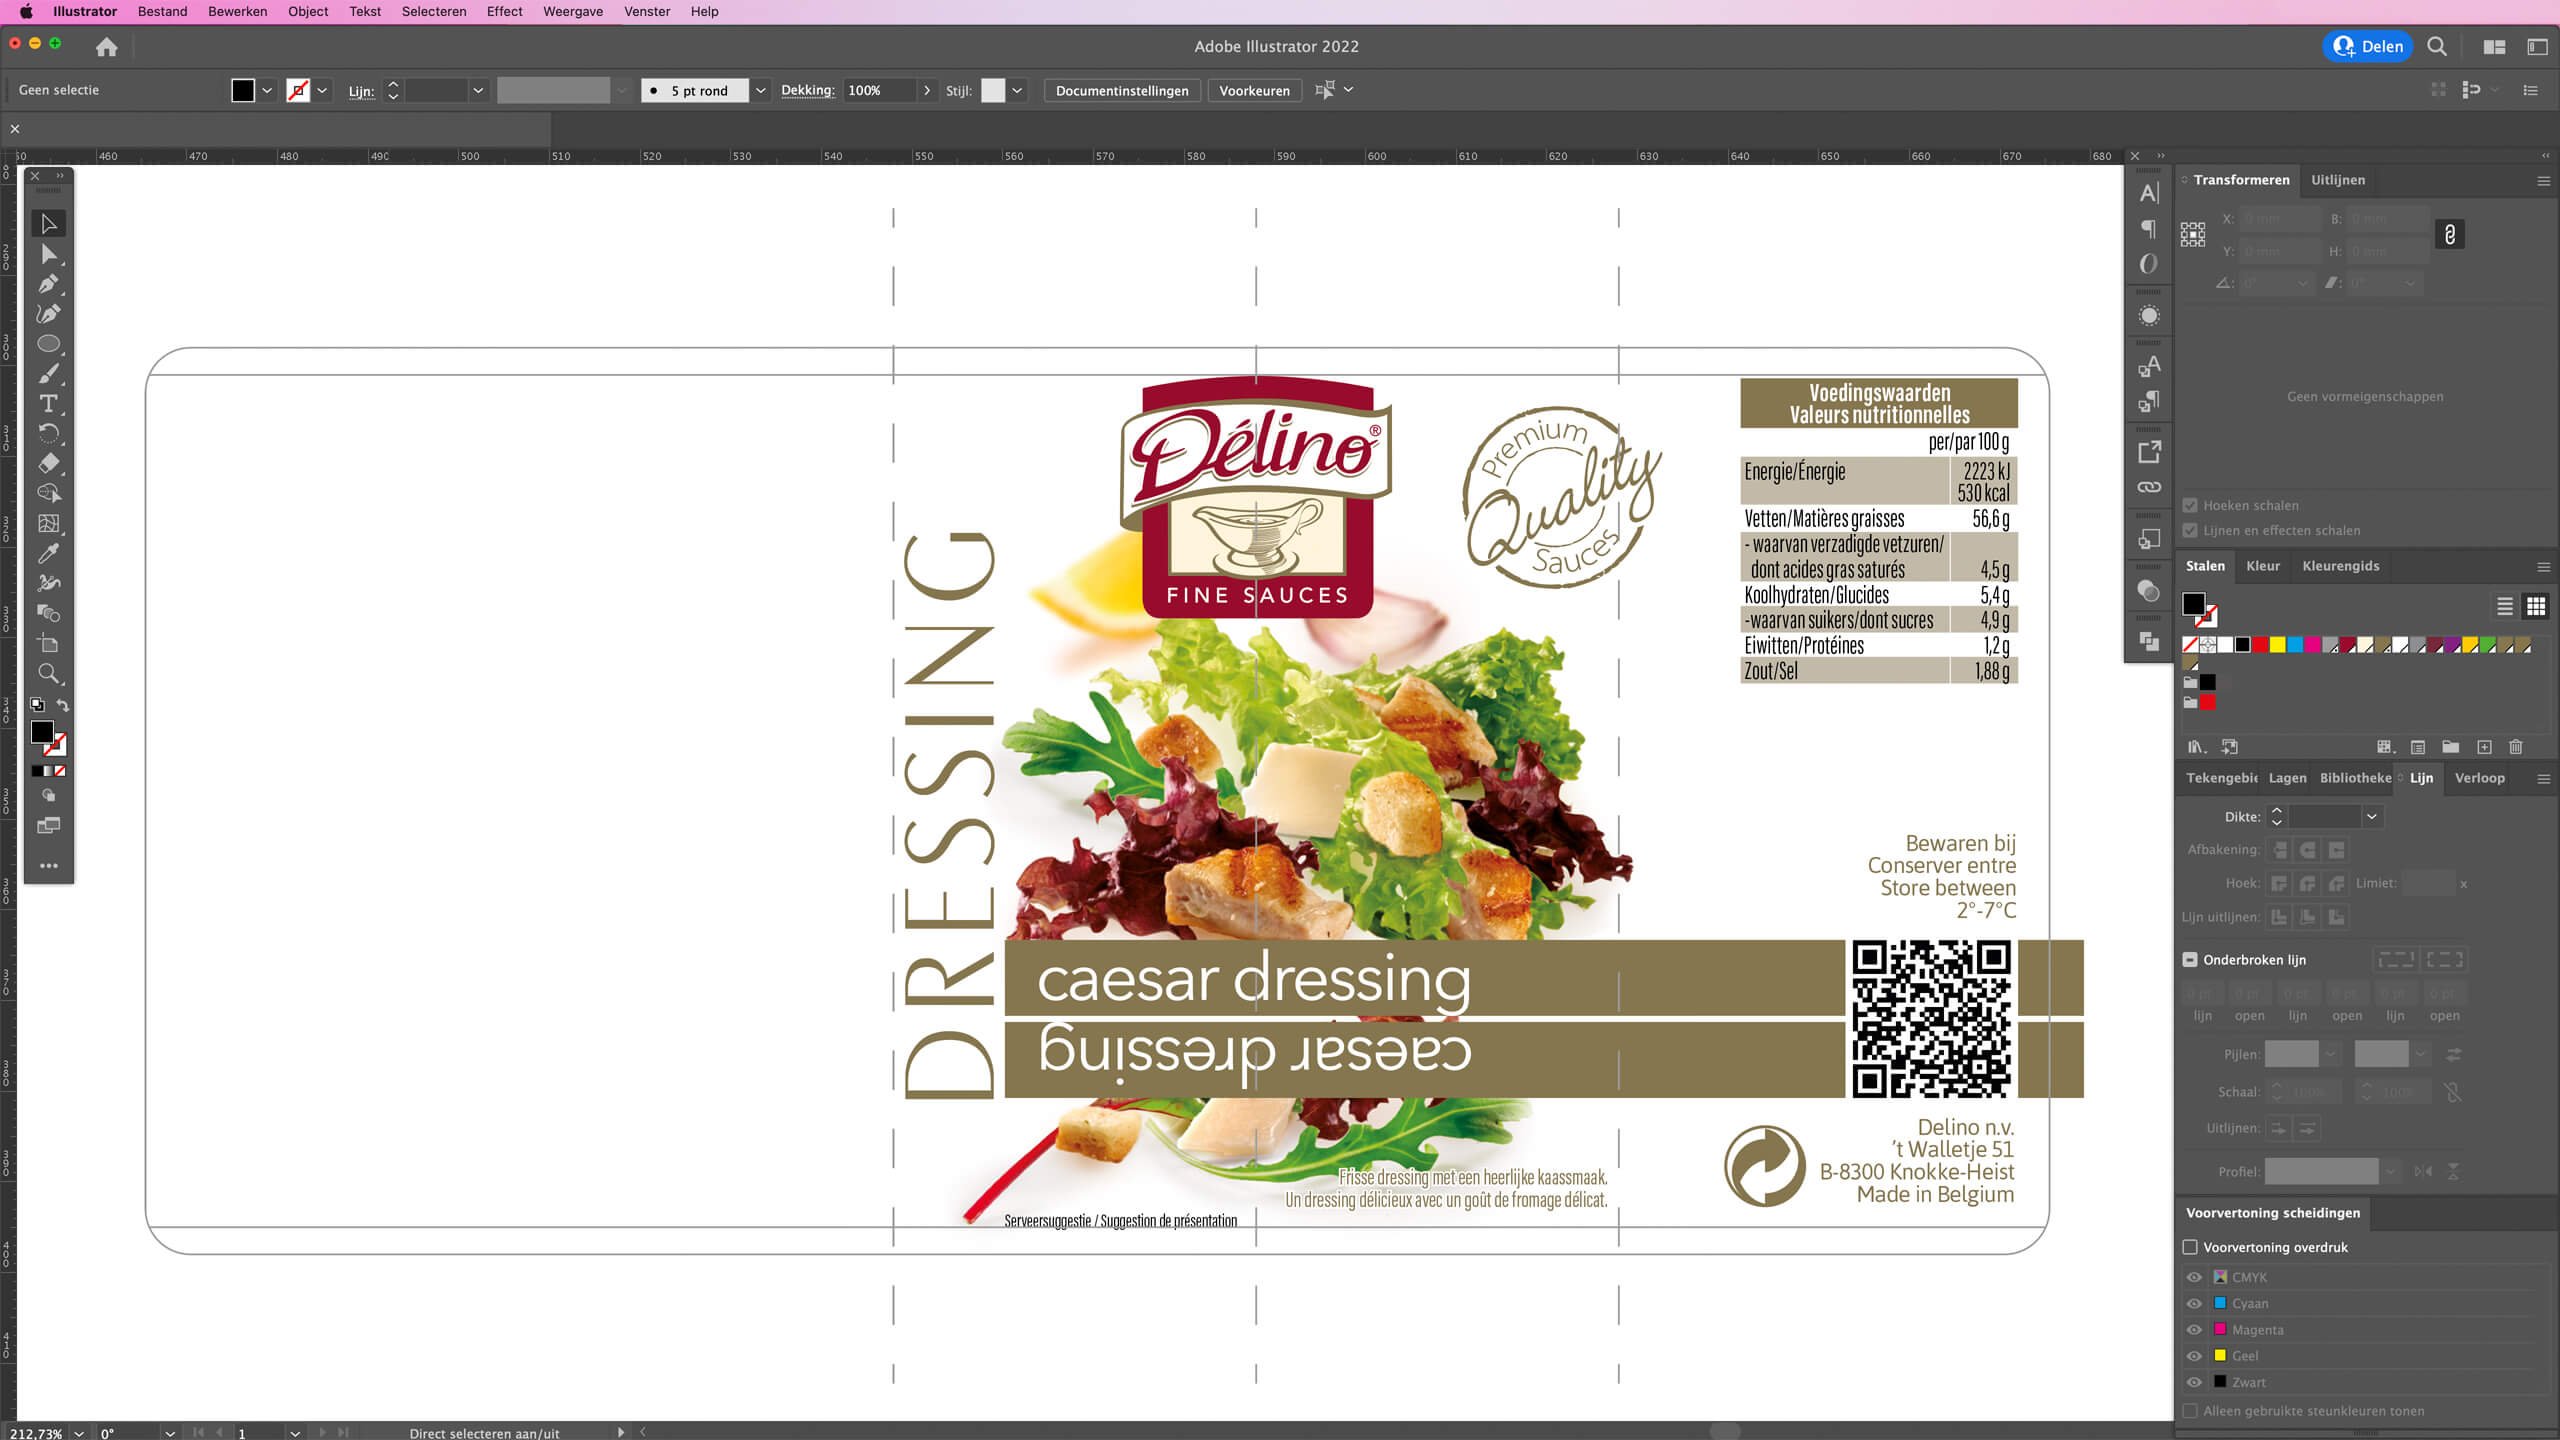Open brush definition 5 pt rond dropdown
The height and width of the screenshot is (1440, 2560).
tap(761, 91)
